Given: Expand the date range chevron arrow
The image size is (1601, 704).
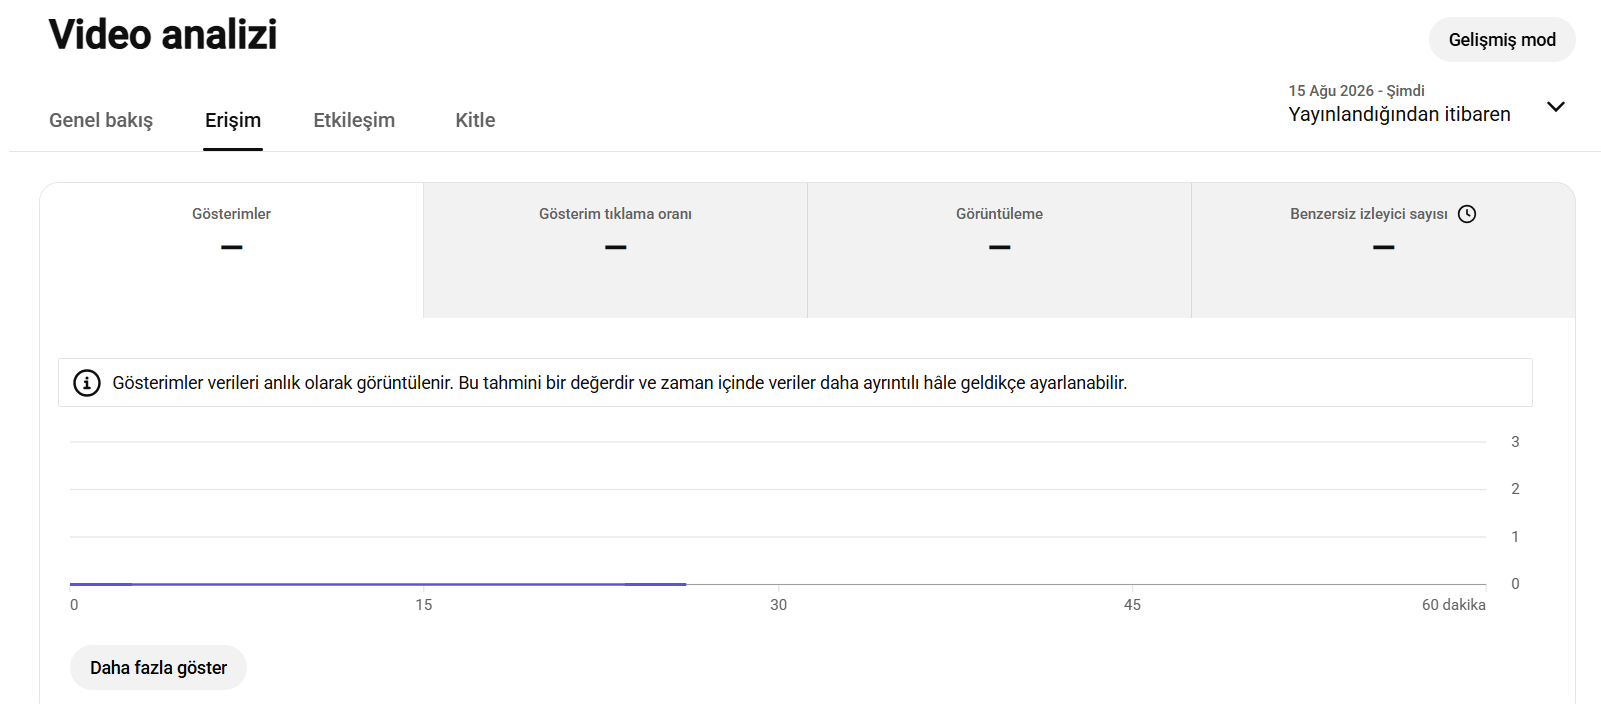Looking at the screenshot, I should [x=1556, y=106].
